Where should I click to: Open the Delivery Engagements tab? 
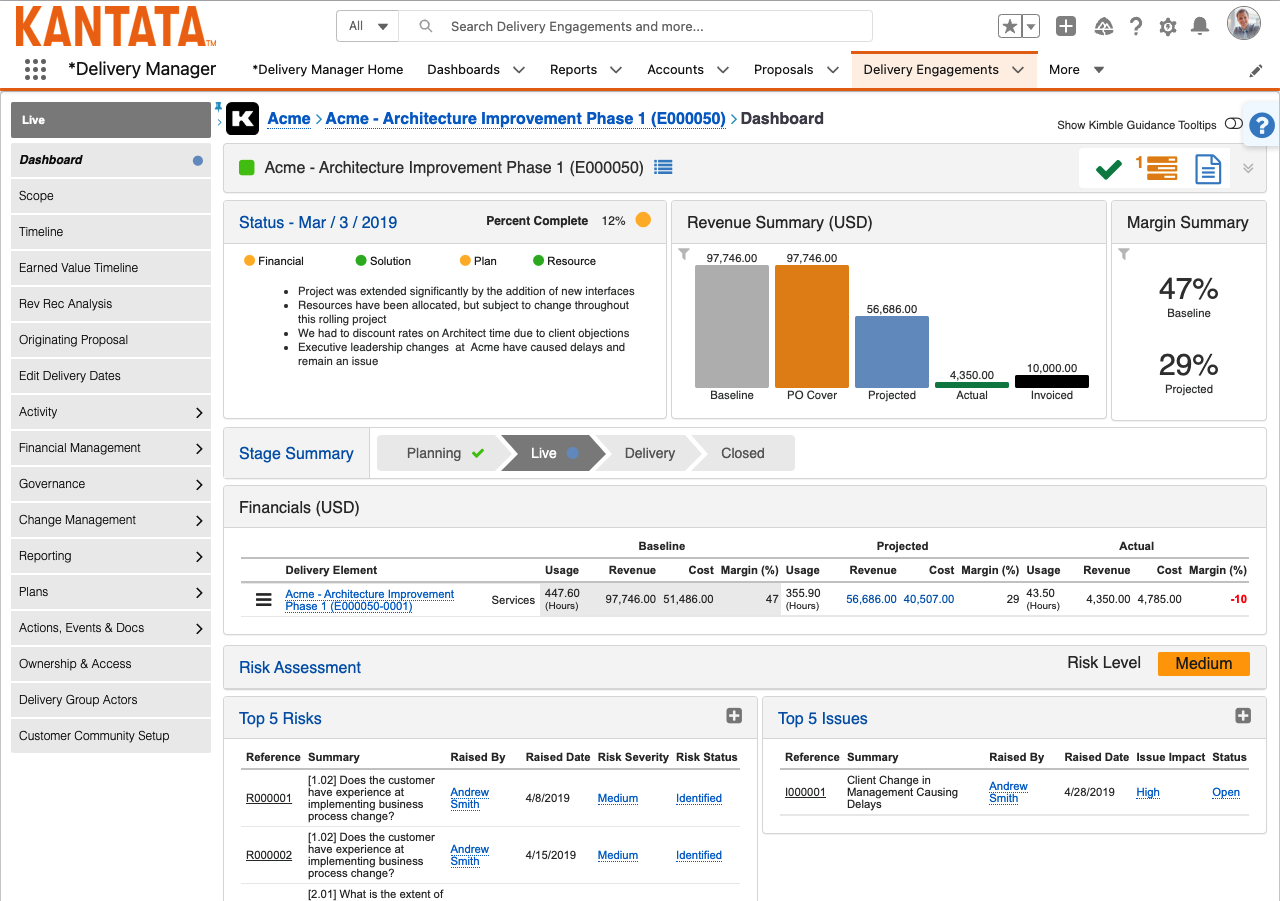[930, 70]
